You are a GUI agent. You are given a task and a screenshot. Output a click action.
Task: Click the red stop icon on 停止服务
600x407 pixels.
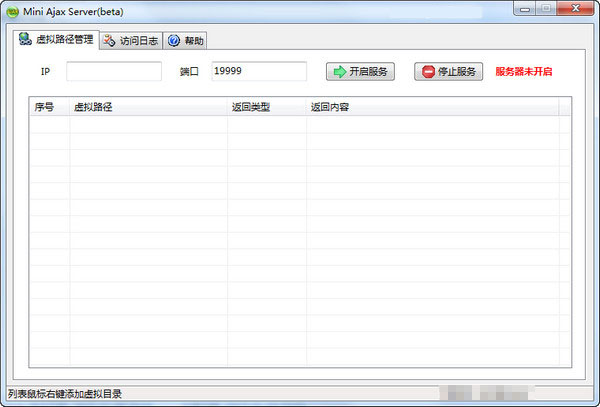pos(428,72)
